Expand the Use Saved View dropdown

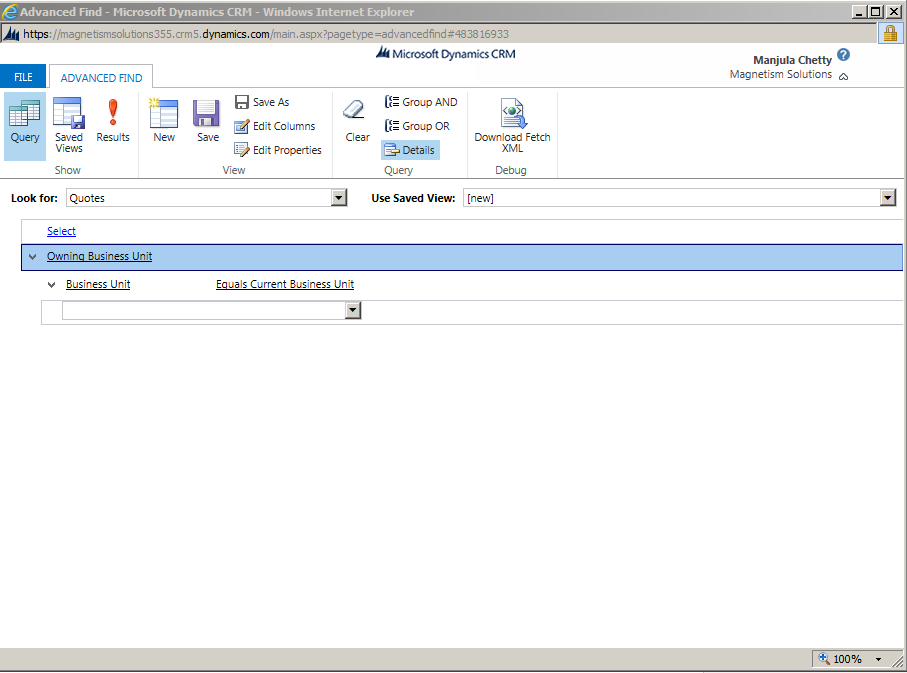pyautogui.click(x=887, y=198)
